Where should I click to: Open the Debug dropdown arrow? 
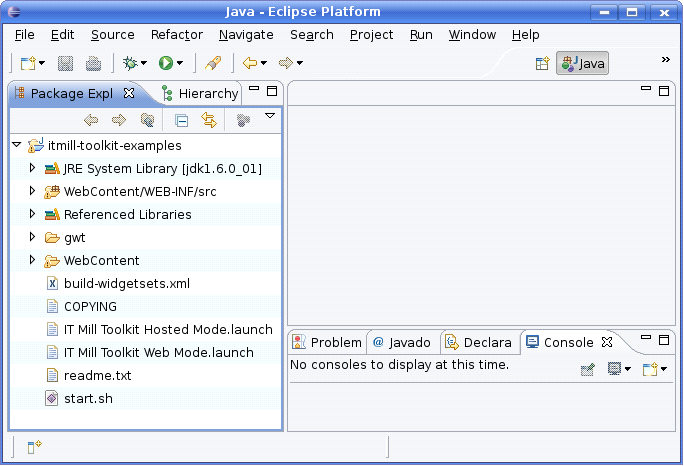point(144,63)
